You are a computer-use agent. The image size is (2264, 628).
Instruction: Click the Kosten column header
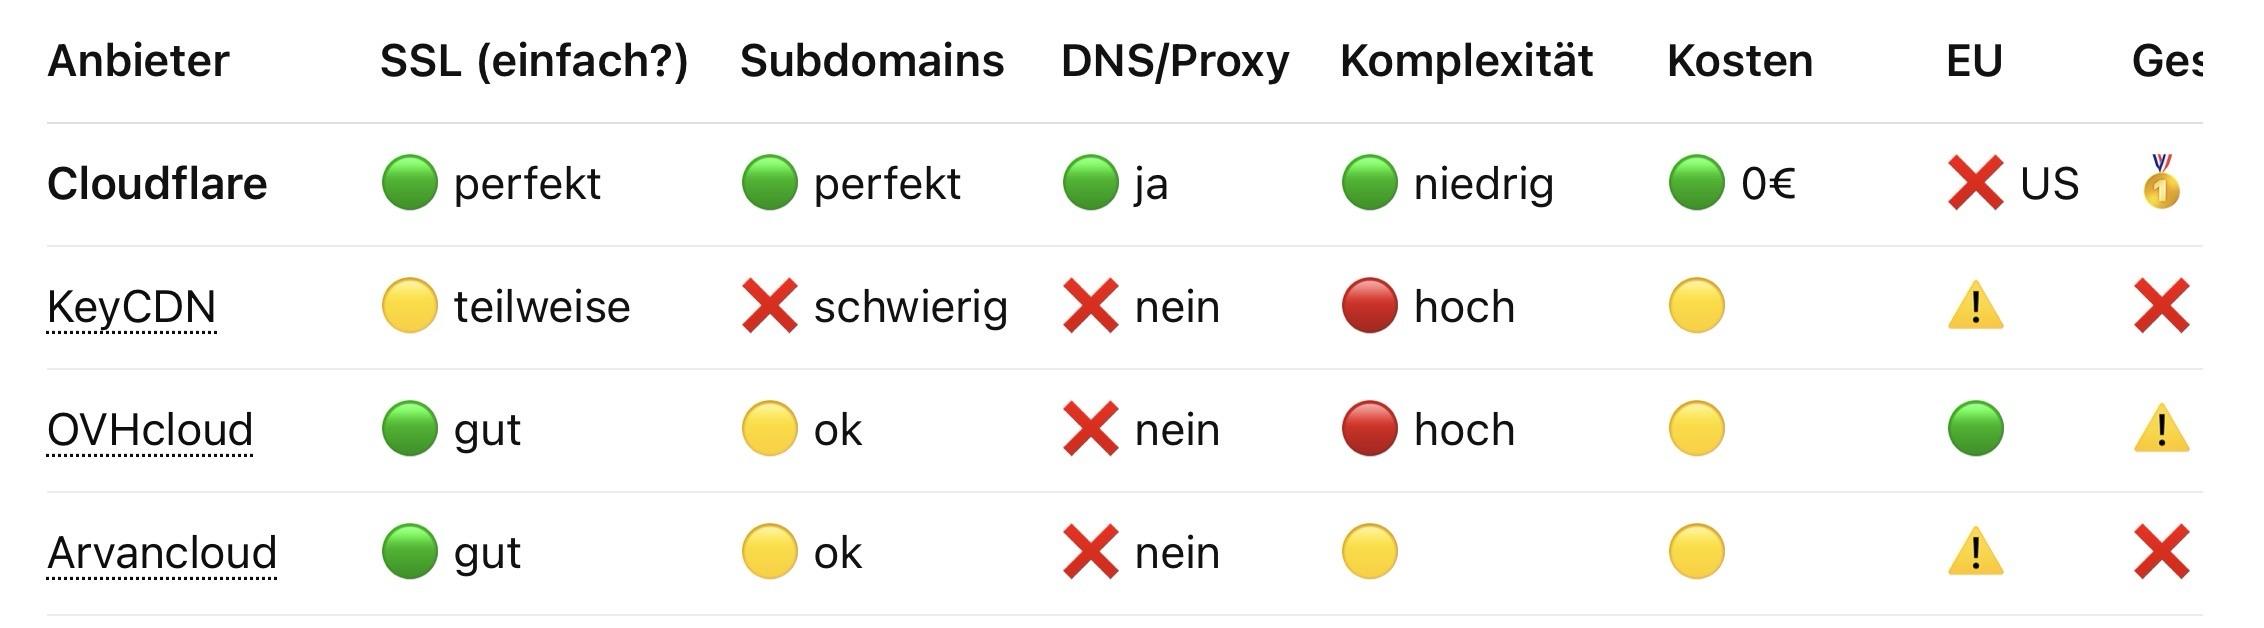tap(1739, 61)
